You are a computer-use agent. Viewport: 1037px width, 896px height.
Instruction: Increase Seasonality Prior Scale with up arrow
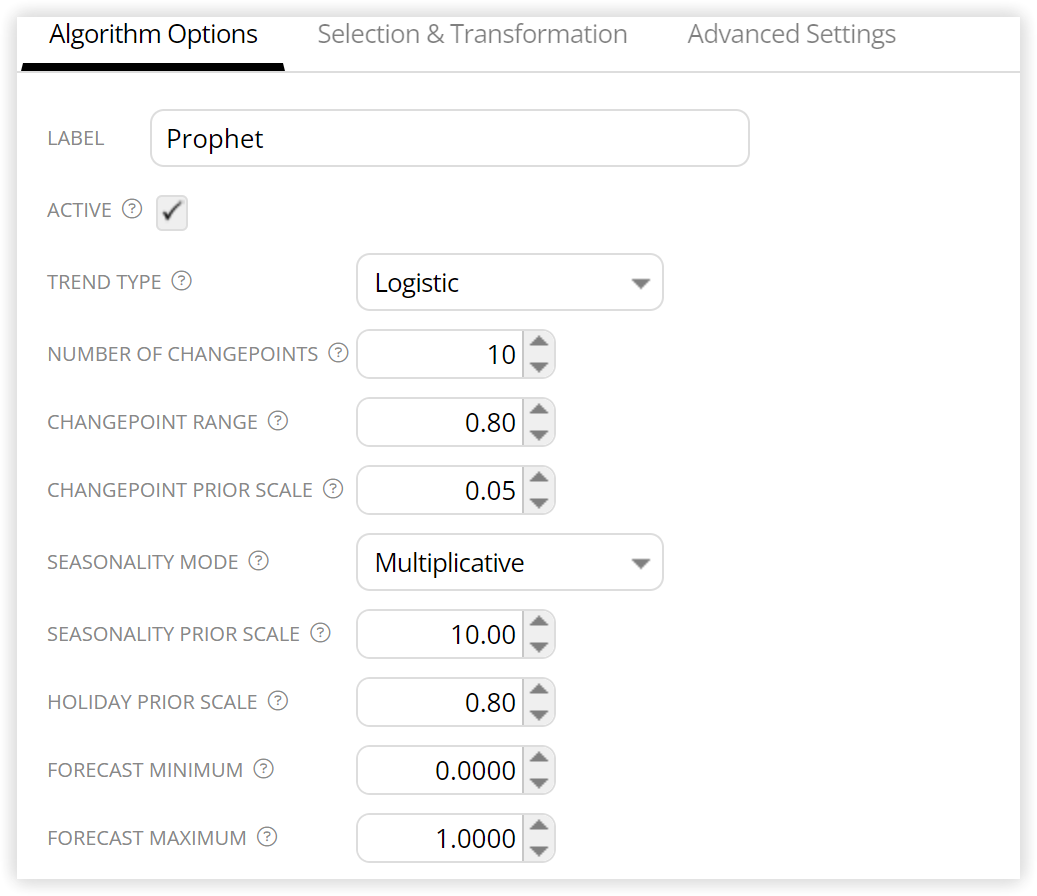click(539, 622)
